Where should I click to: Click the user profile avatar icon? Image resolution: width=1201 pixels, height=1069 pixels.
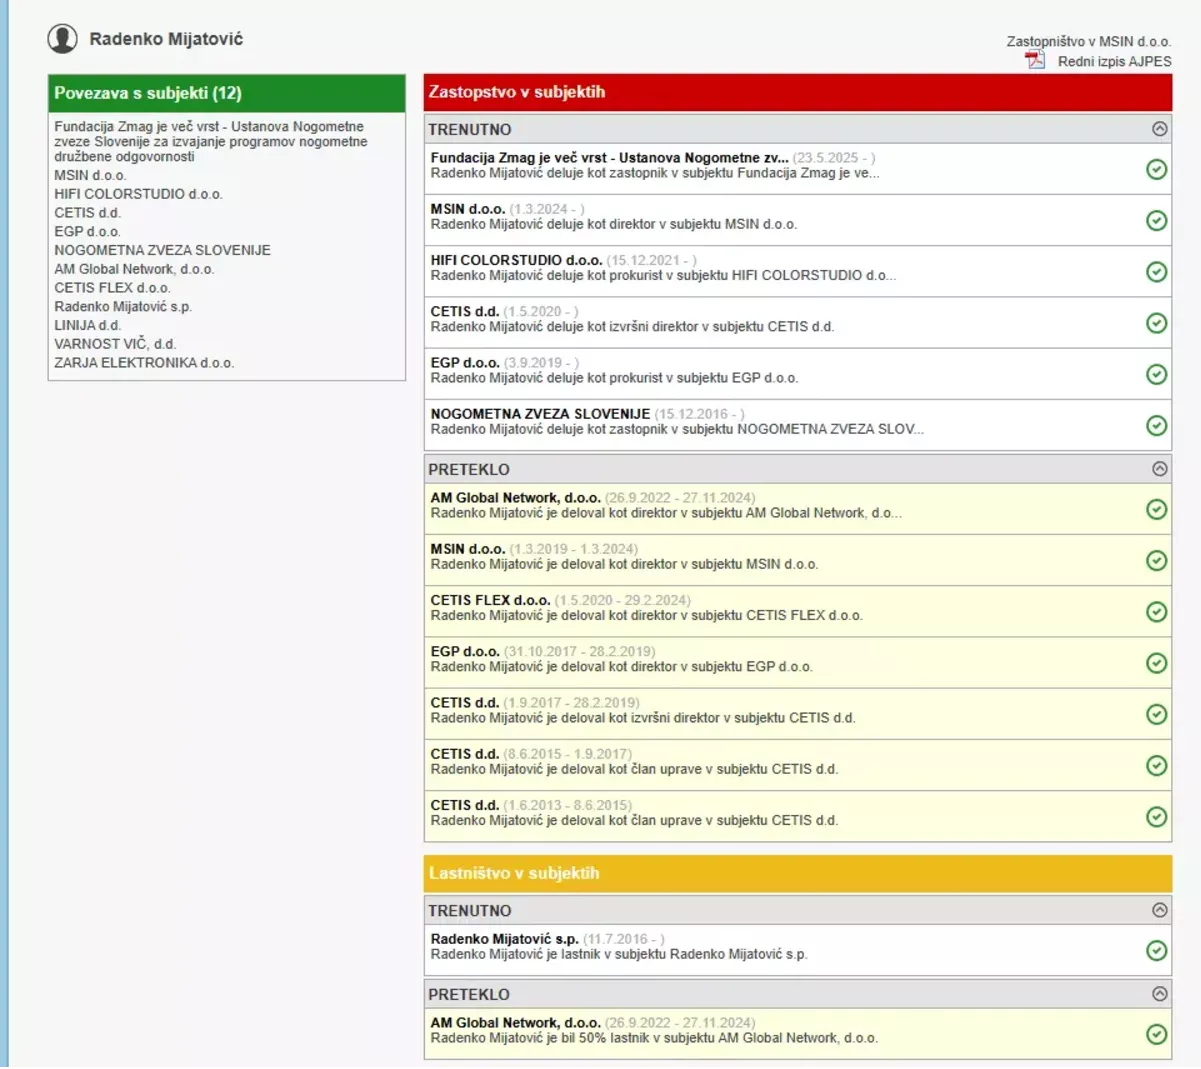[x=62, y=39]
